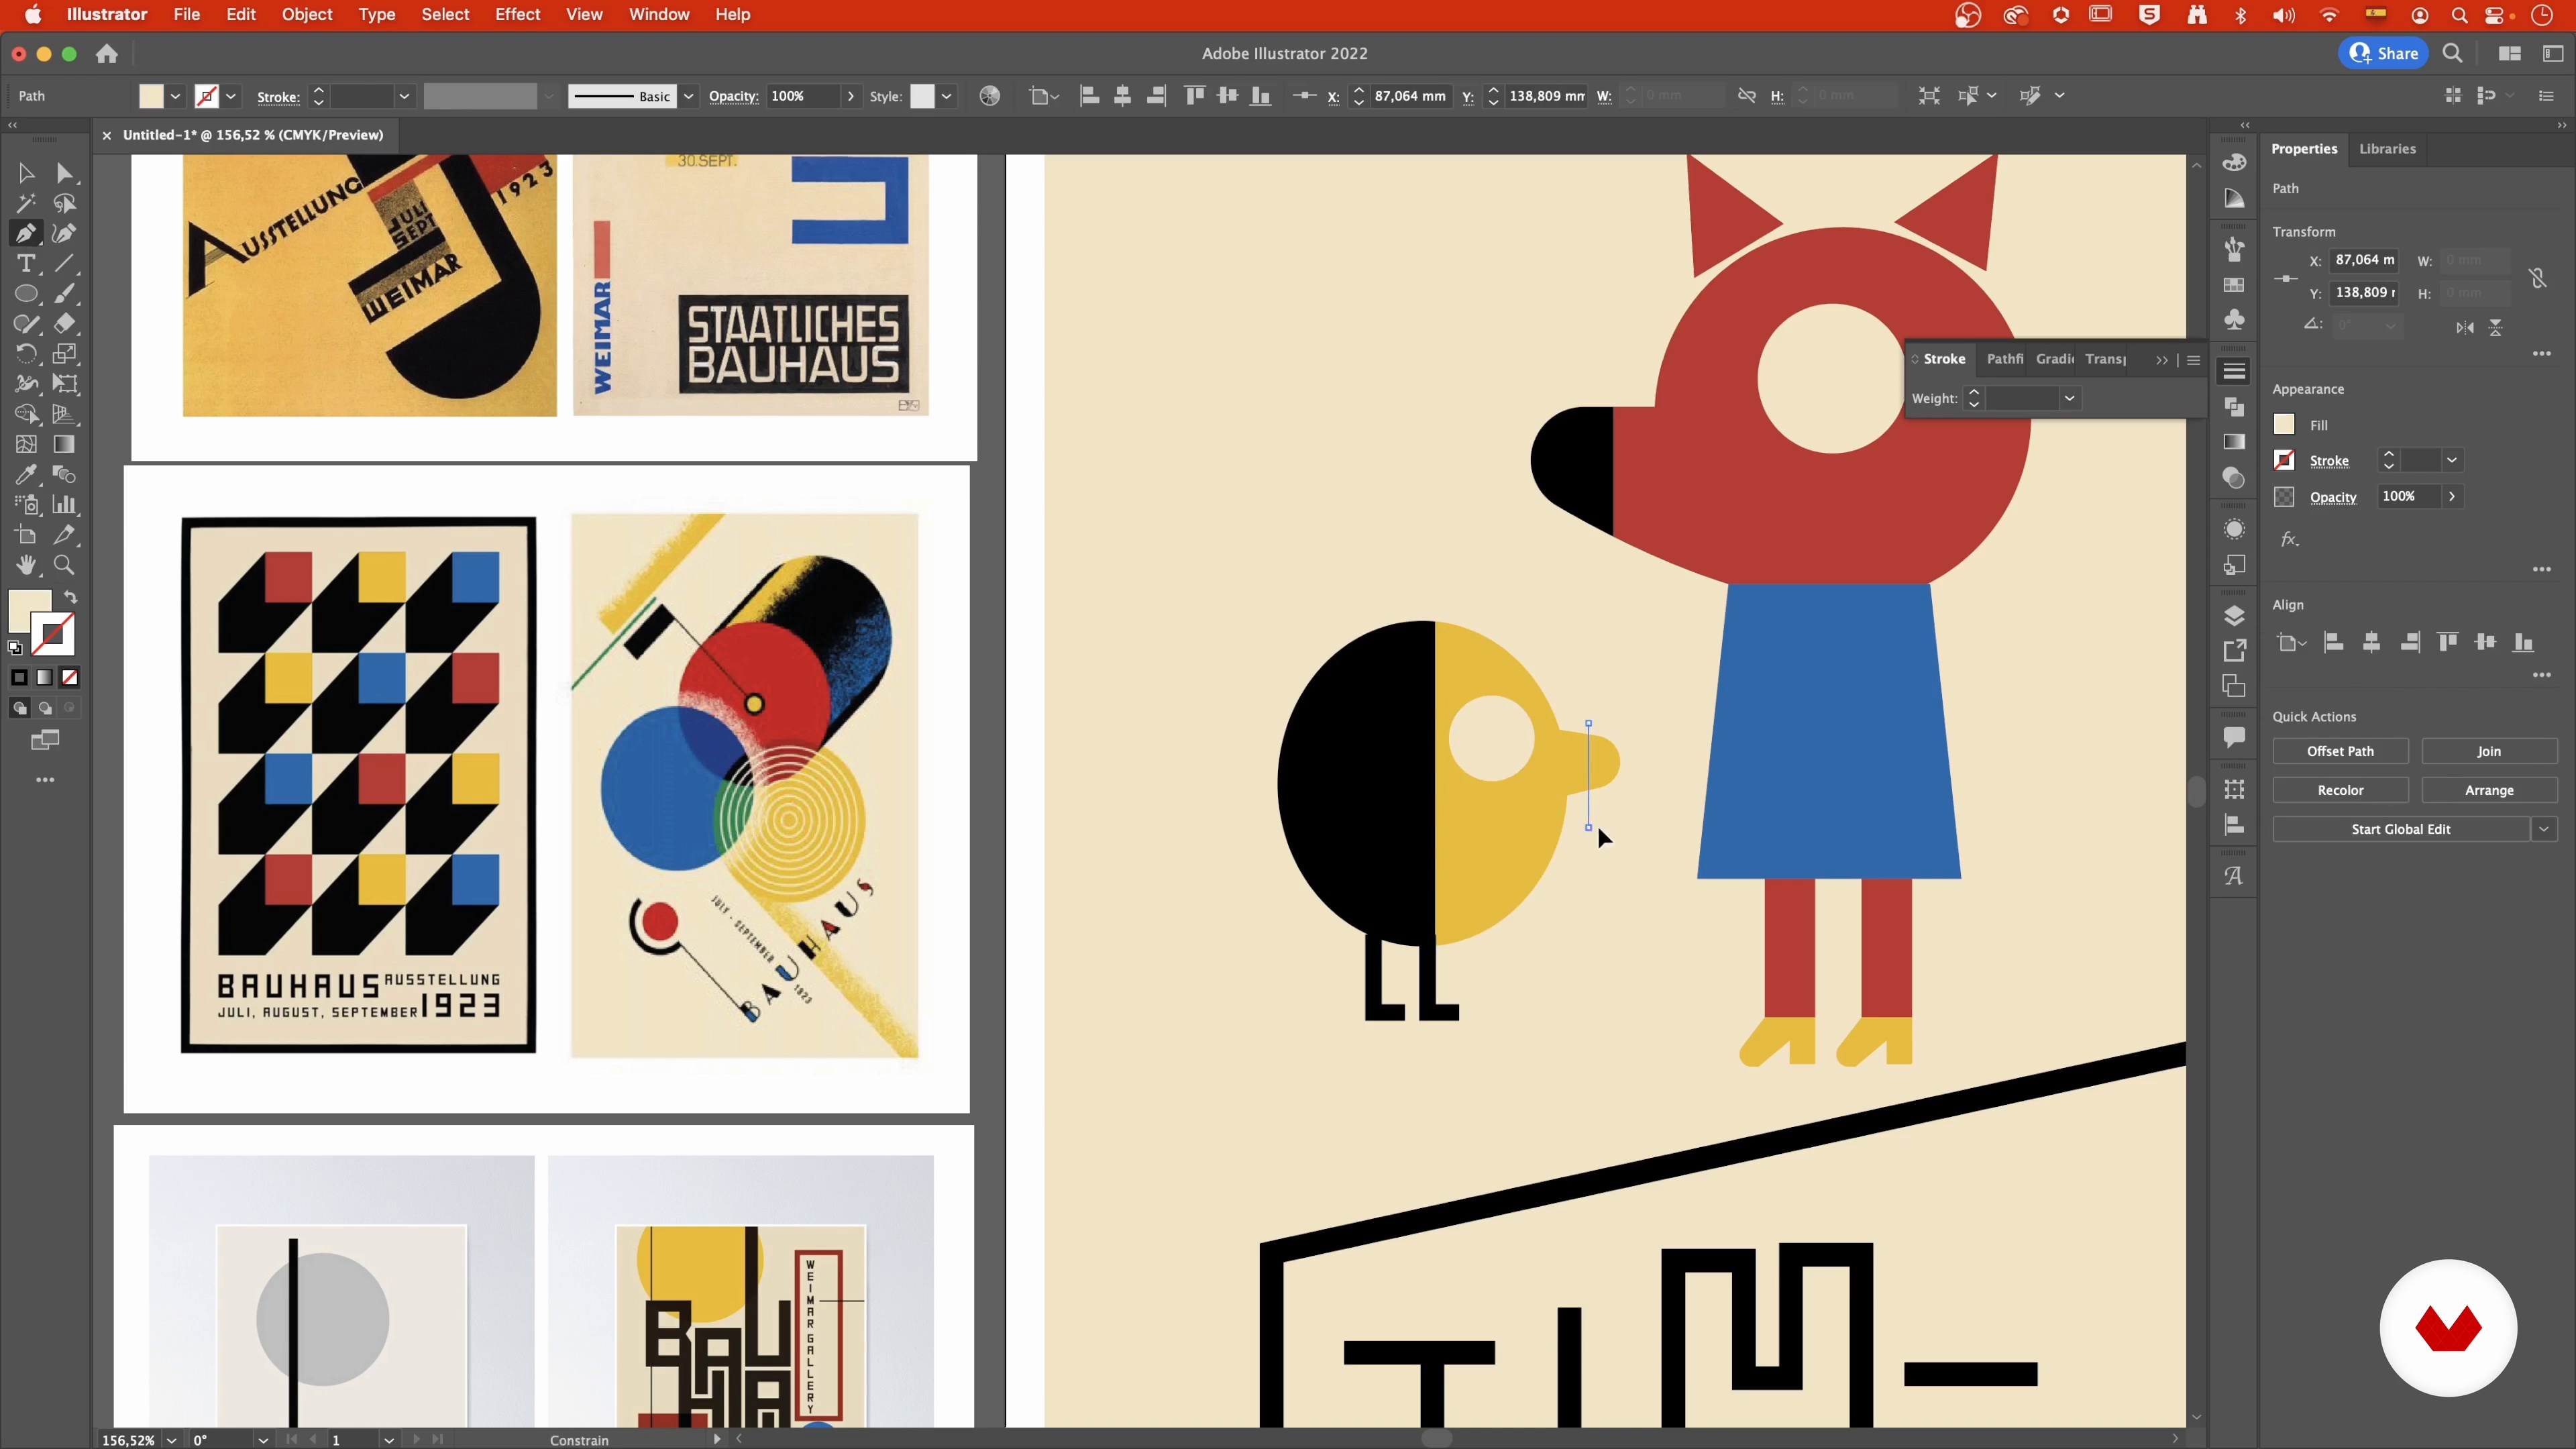Select the Gradient tool
The image size is (2576, 1449).
(x=65, y=444)
